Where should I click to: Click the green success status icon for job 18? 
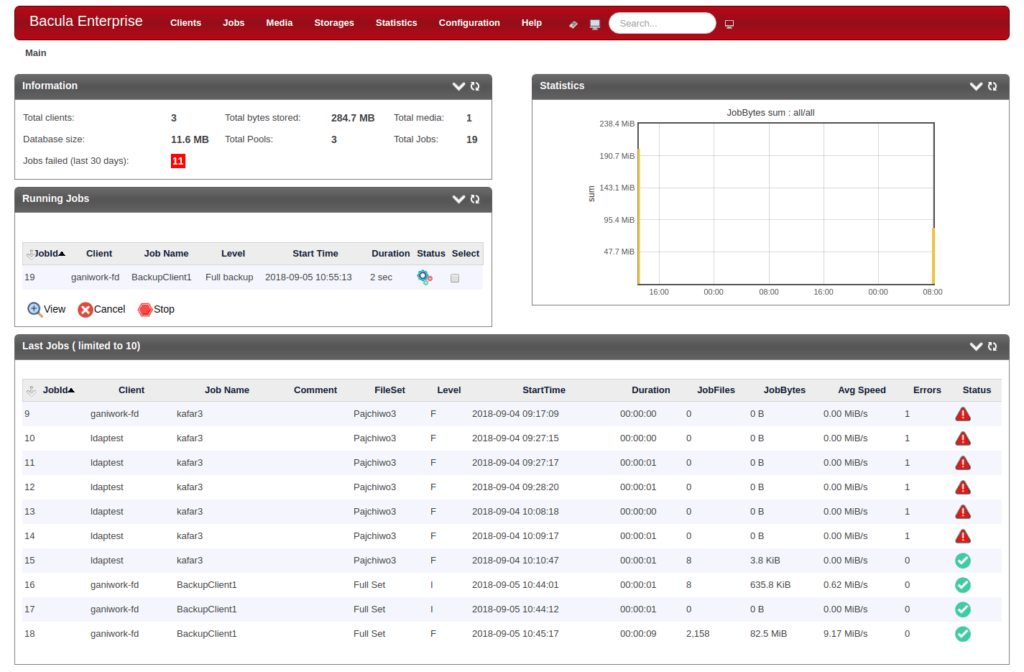962,633
